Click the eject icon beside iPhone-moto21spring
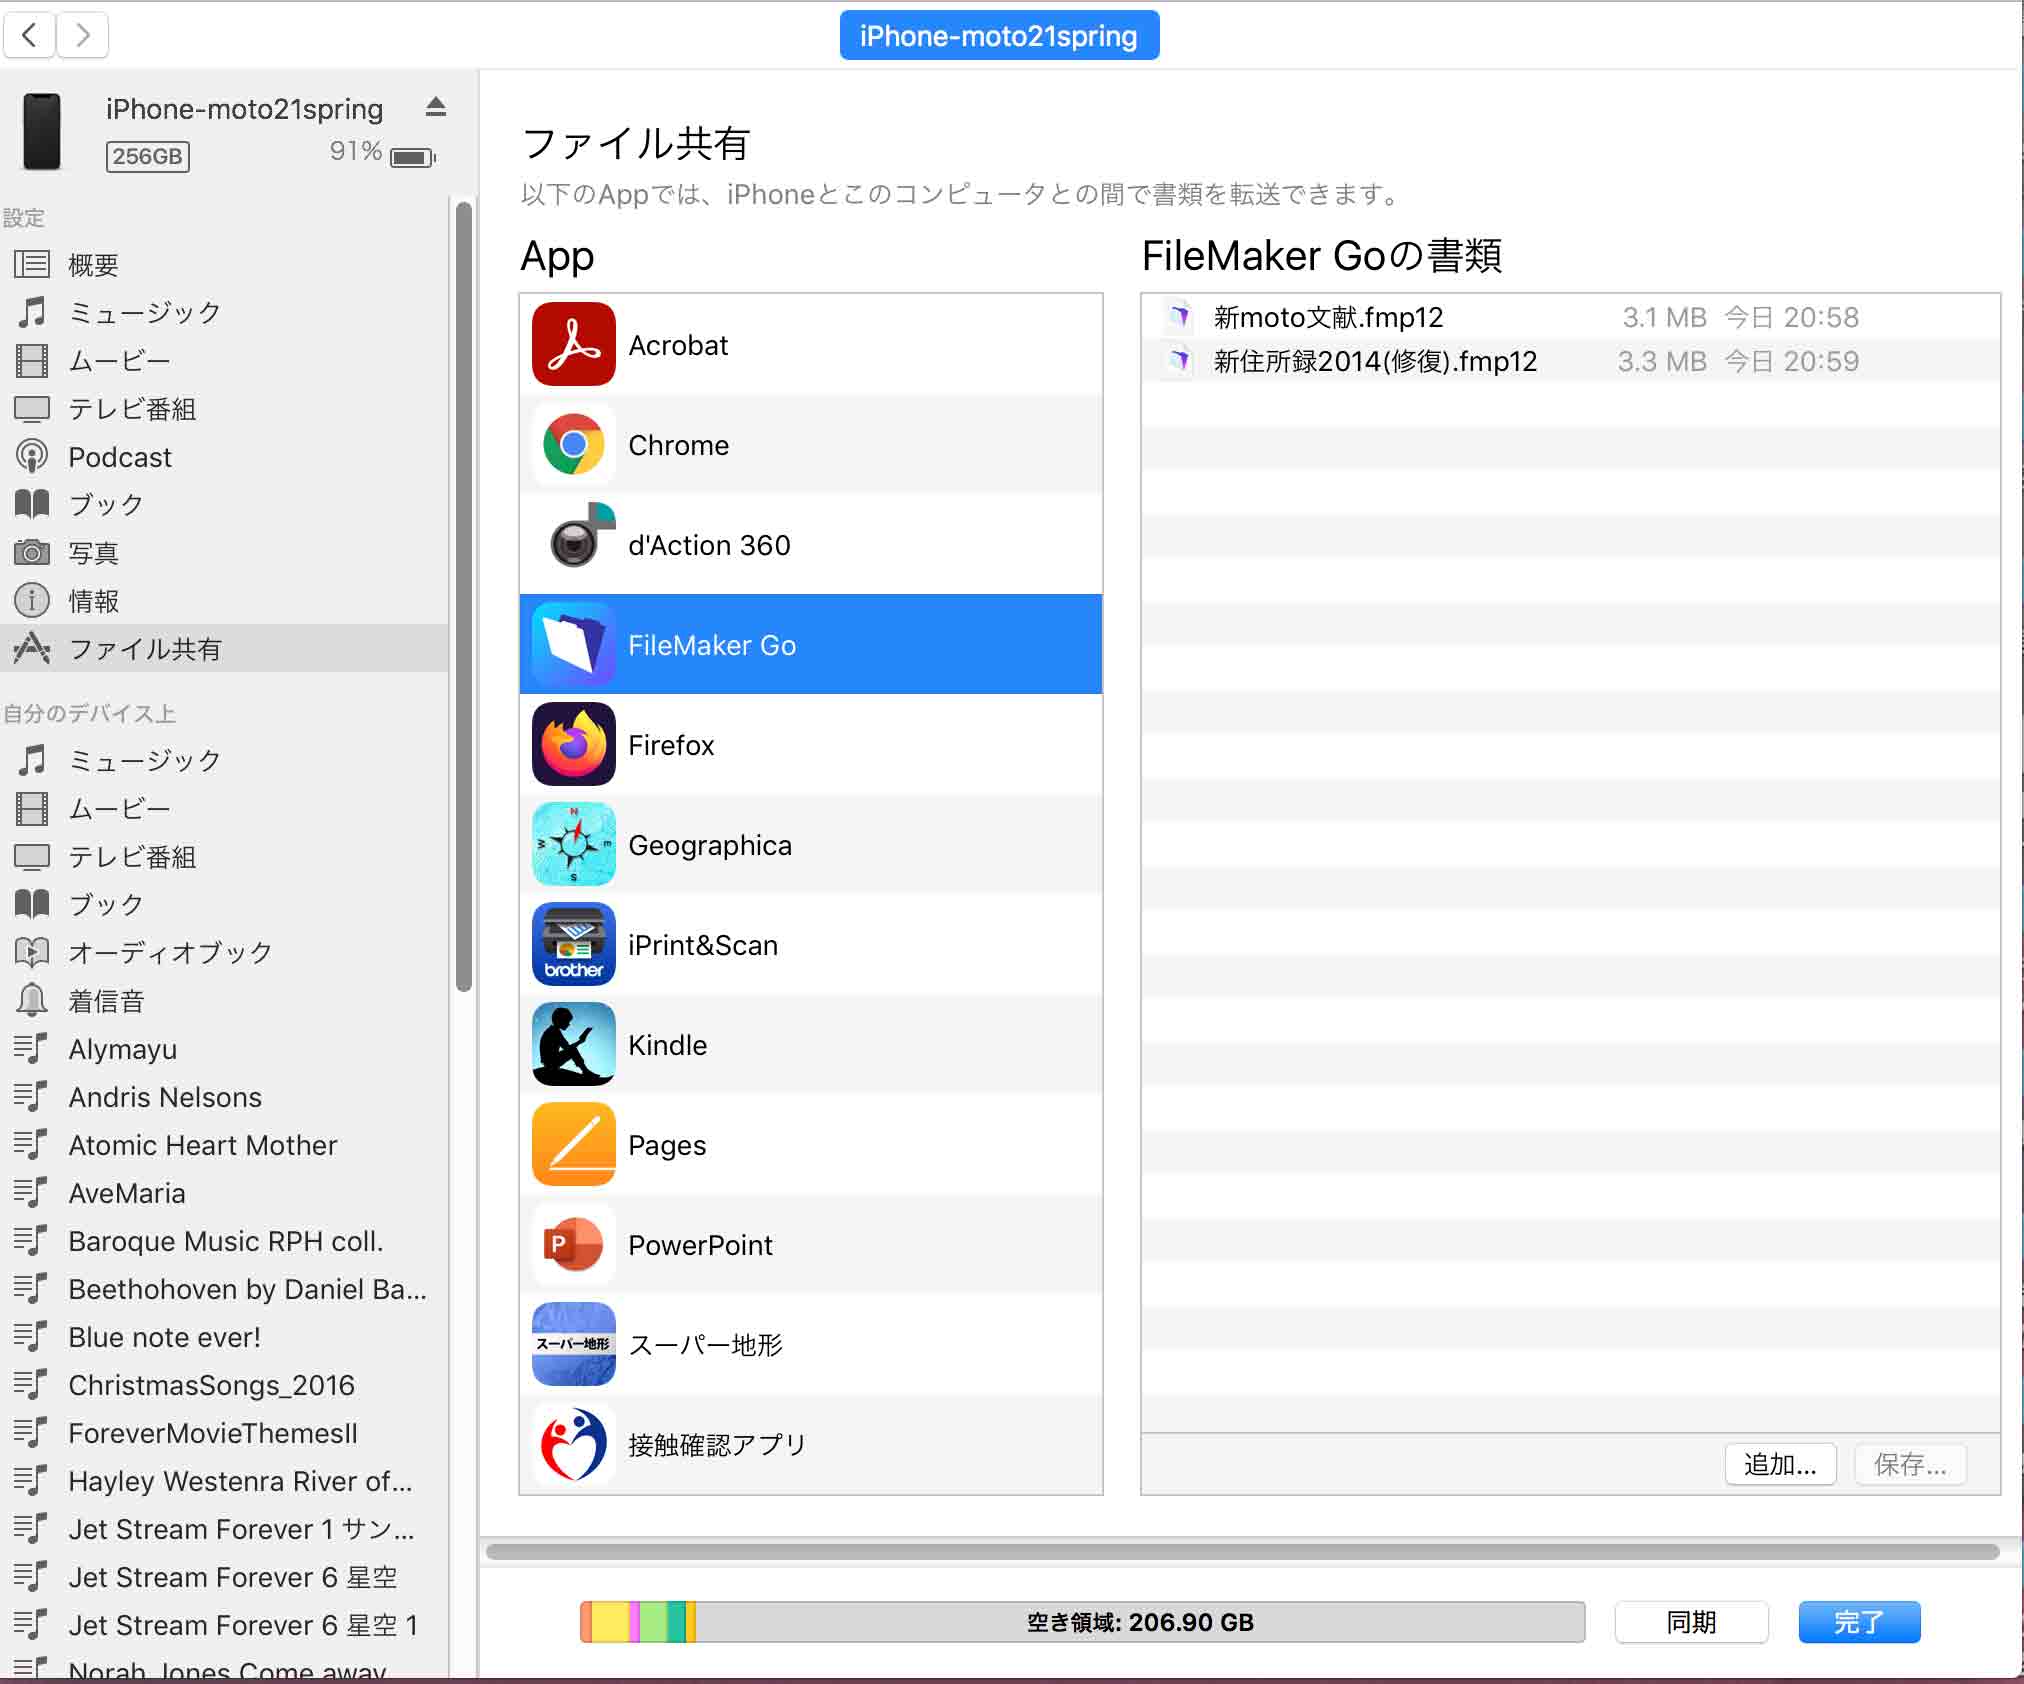This screenshot has height=1684, width=2024. click(x=435, y=107)
